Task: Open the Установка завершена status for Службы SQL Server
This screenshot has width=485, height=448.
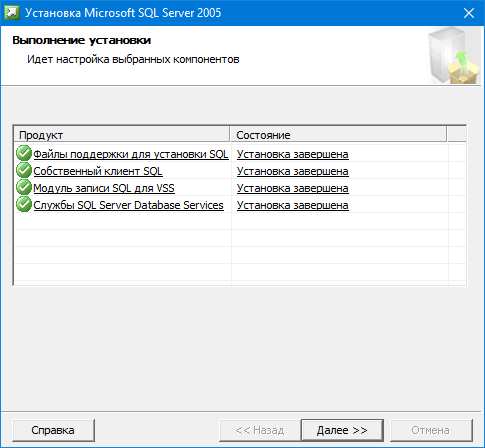Action: [293, 205]
